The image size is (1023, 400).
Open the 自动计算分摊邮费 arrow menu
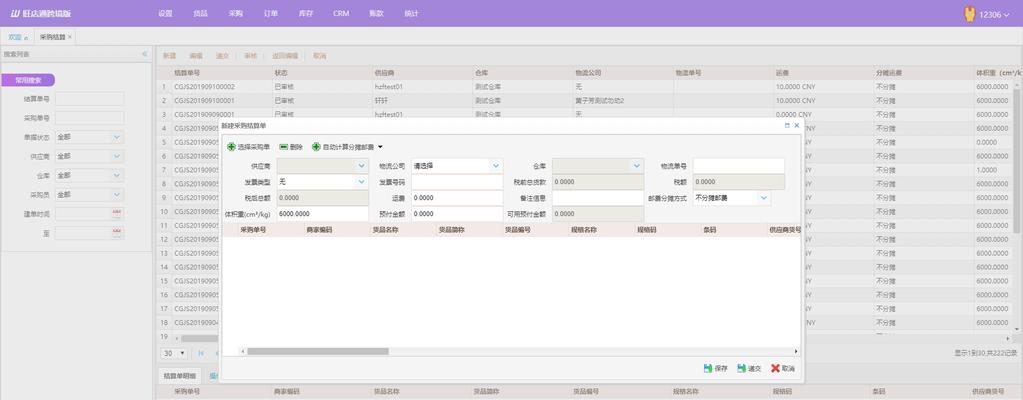tap(380, 147)
